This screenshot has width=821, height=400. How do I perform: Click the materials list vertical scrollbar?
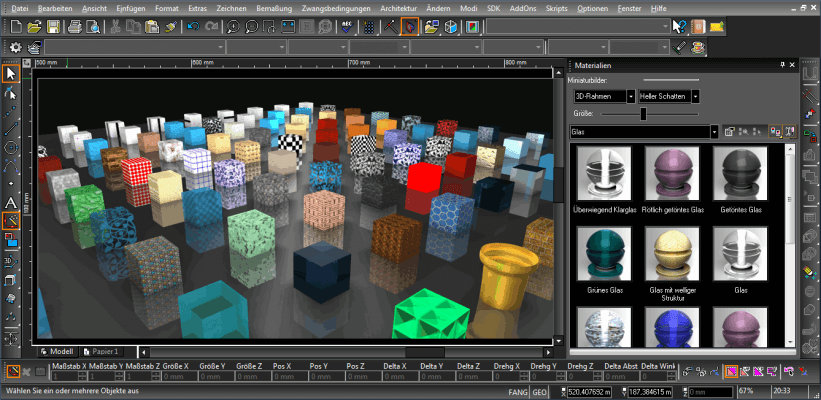point(791,245)
